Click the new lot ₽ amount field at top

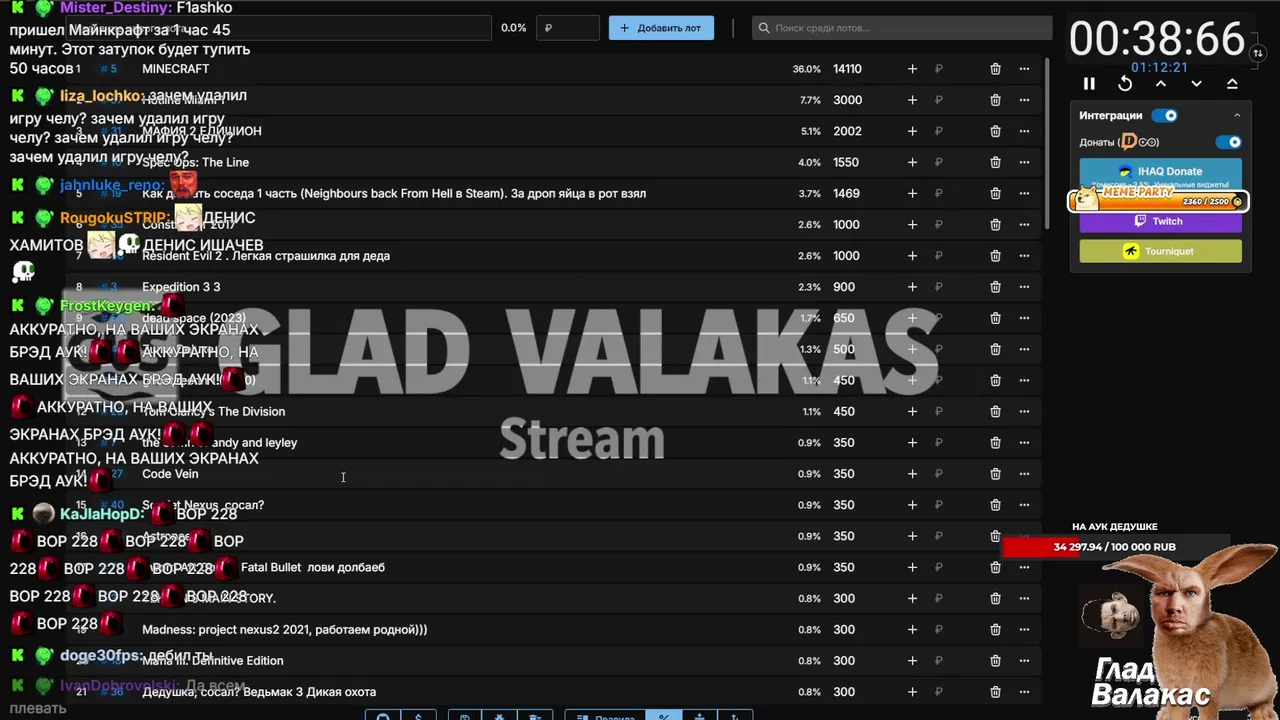(x=567, y=28)
